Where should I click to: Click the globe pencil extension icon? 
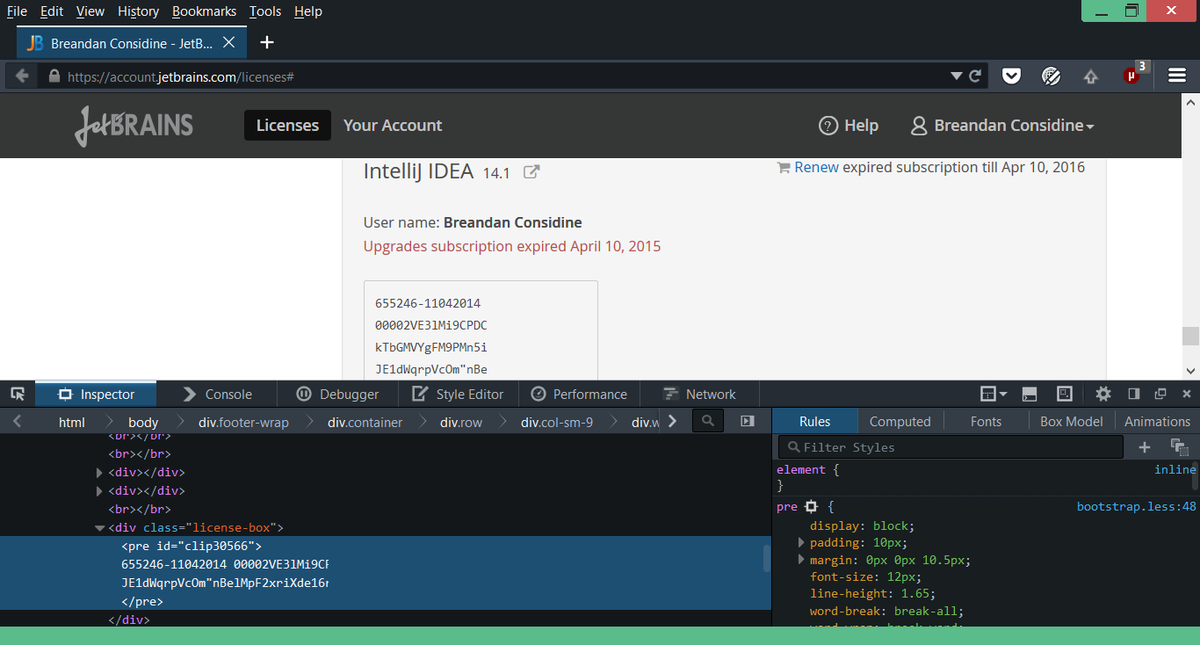tap(1051, 76)
